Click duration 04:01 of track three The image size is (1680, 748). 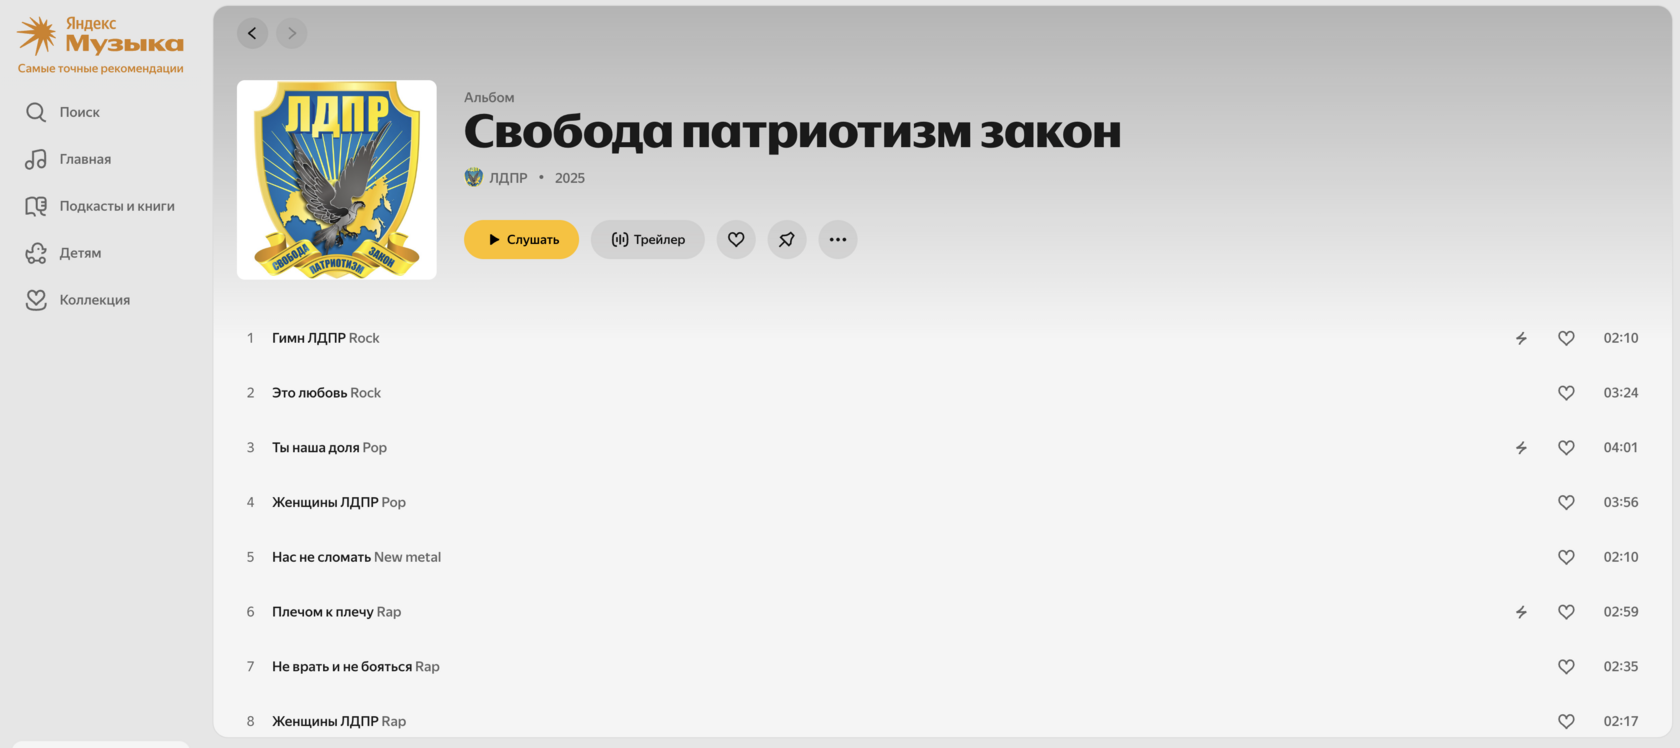[x=1621, y=448]
